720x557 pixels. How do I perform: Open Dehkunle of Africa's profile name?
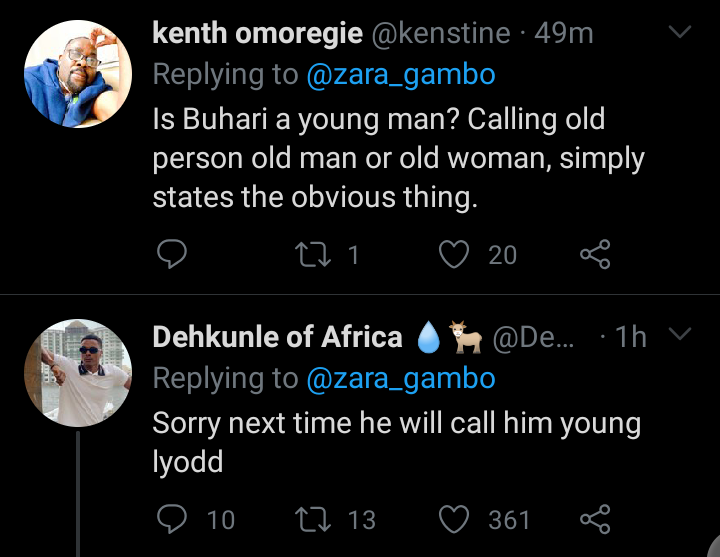pyautogui.click(x=277, y=337)
